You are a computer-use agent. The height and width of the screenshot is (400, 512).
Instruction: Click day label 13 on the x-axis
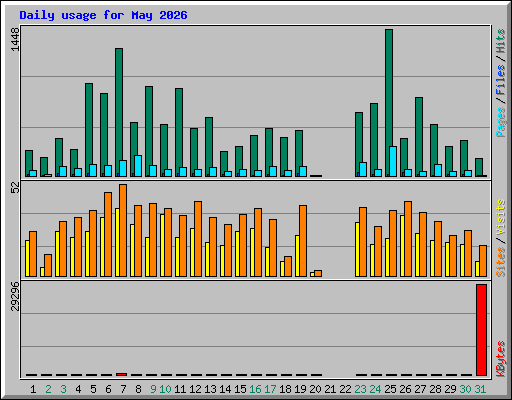210,389
